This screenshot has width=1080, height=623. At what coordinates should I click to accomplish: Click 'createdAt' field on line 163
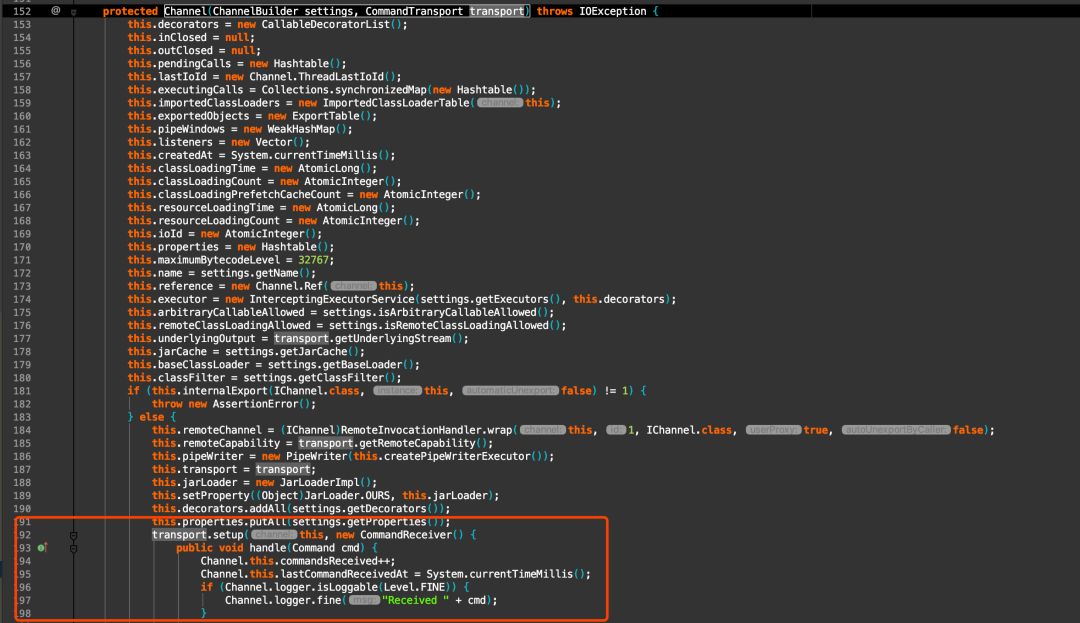[x=185, y=156]
